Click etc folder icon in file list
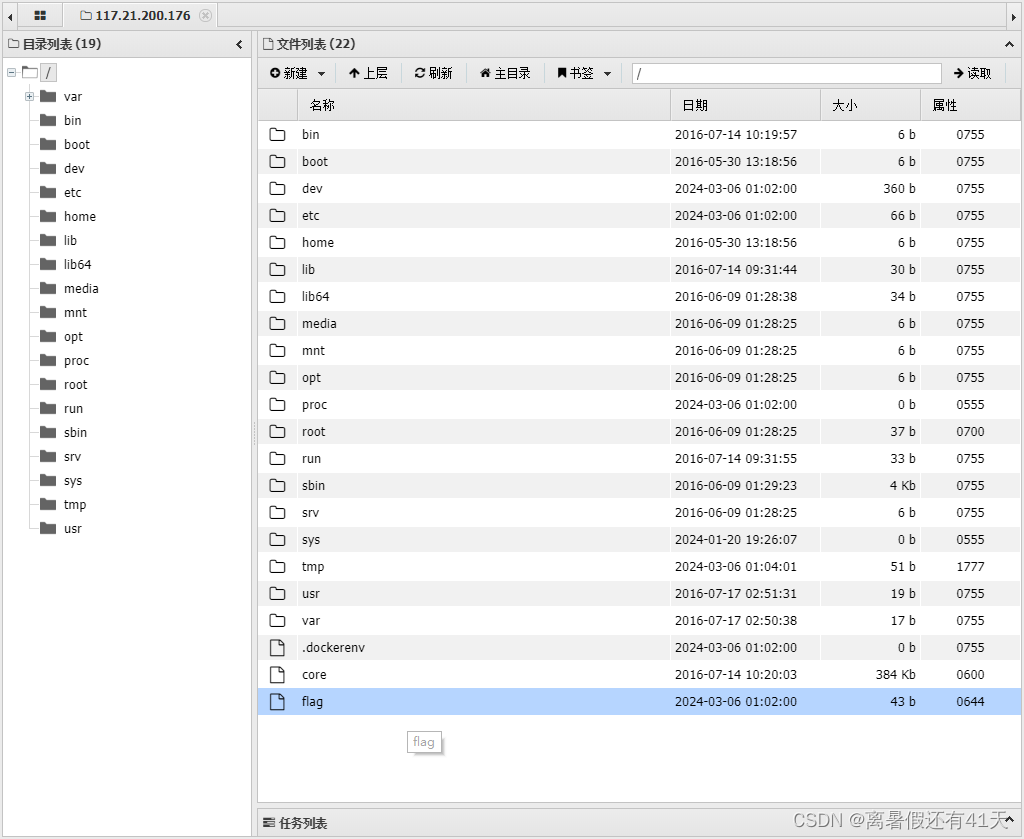The height and width of the screenshot is (839, 1024). point(278,215)
